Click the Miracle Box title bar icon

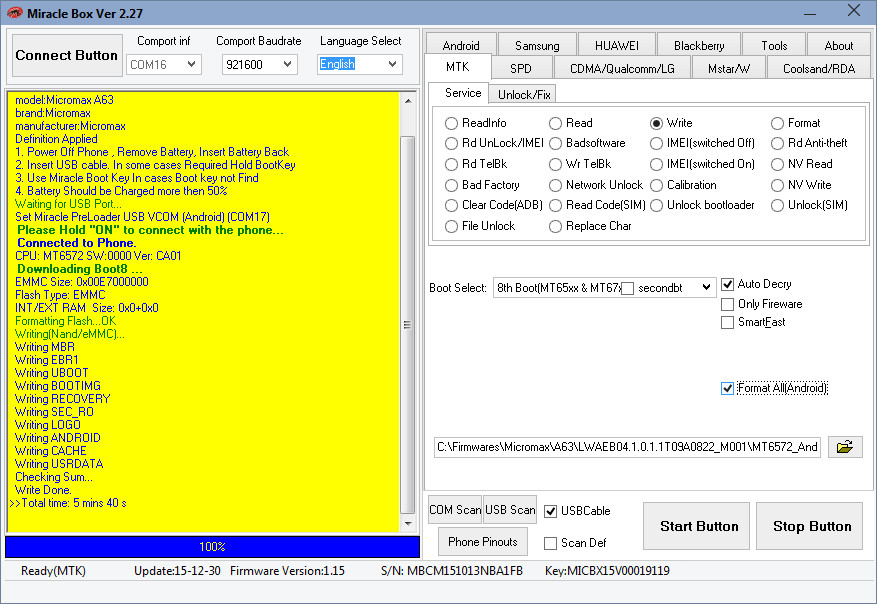tap(14, 13)
